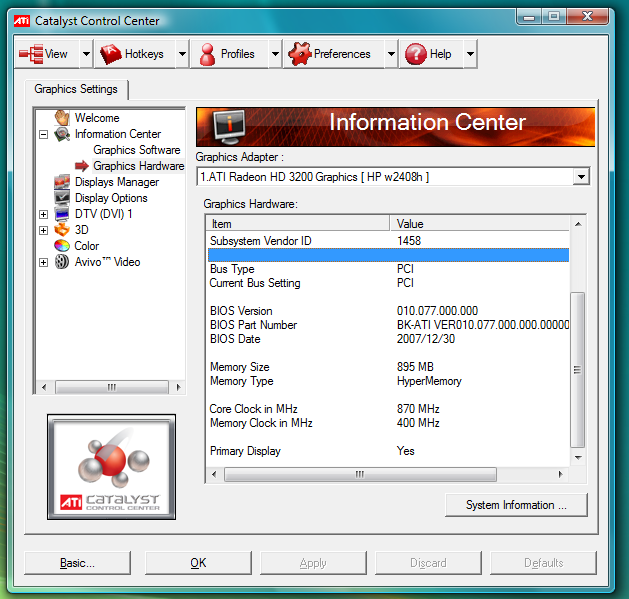Screen dimensions: 629x599
Task: Click the Defaults button
Action: tap(543, 563)
